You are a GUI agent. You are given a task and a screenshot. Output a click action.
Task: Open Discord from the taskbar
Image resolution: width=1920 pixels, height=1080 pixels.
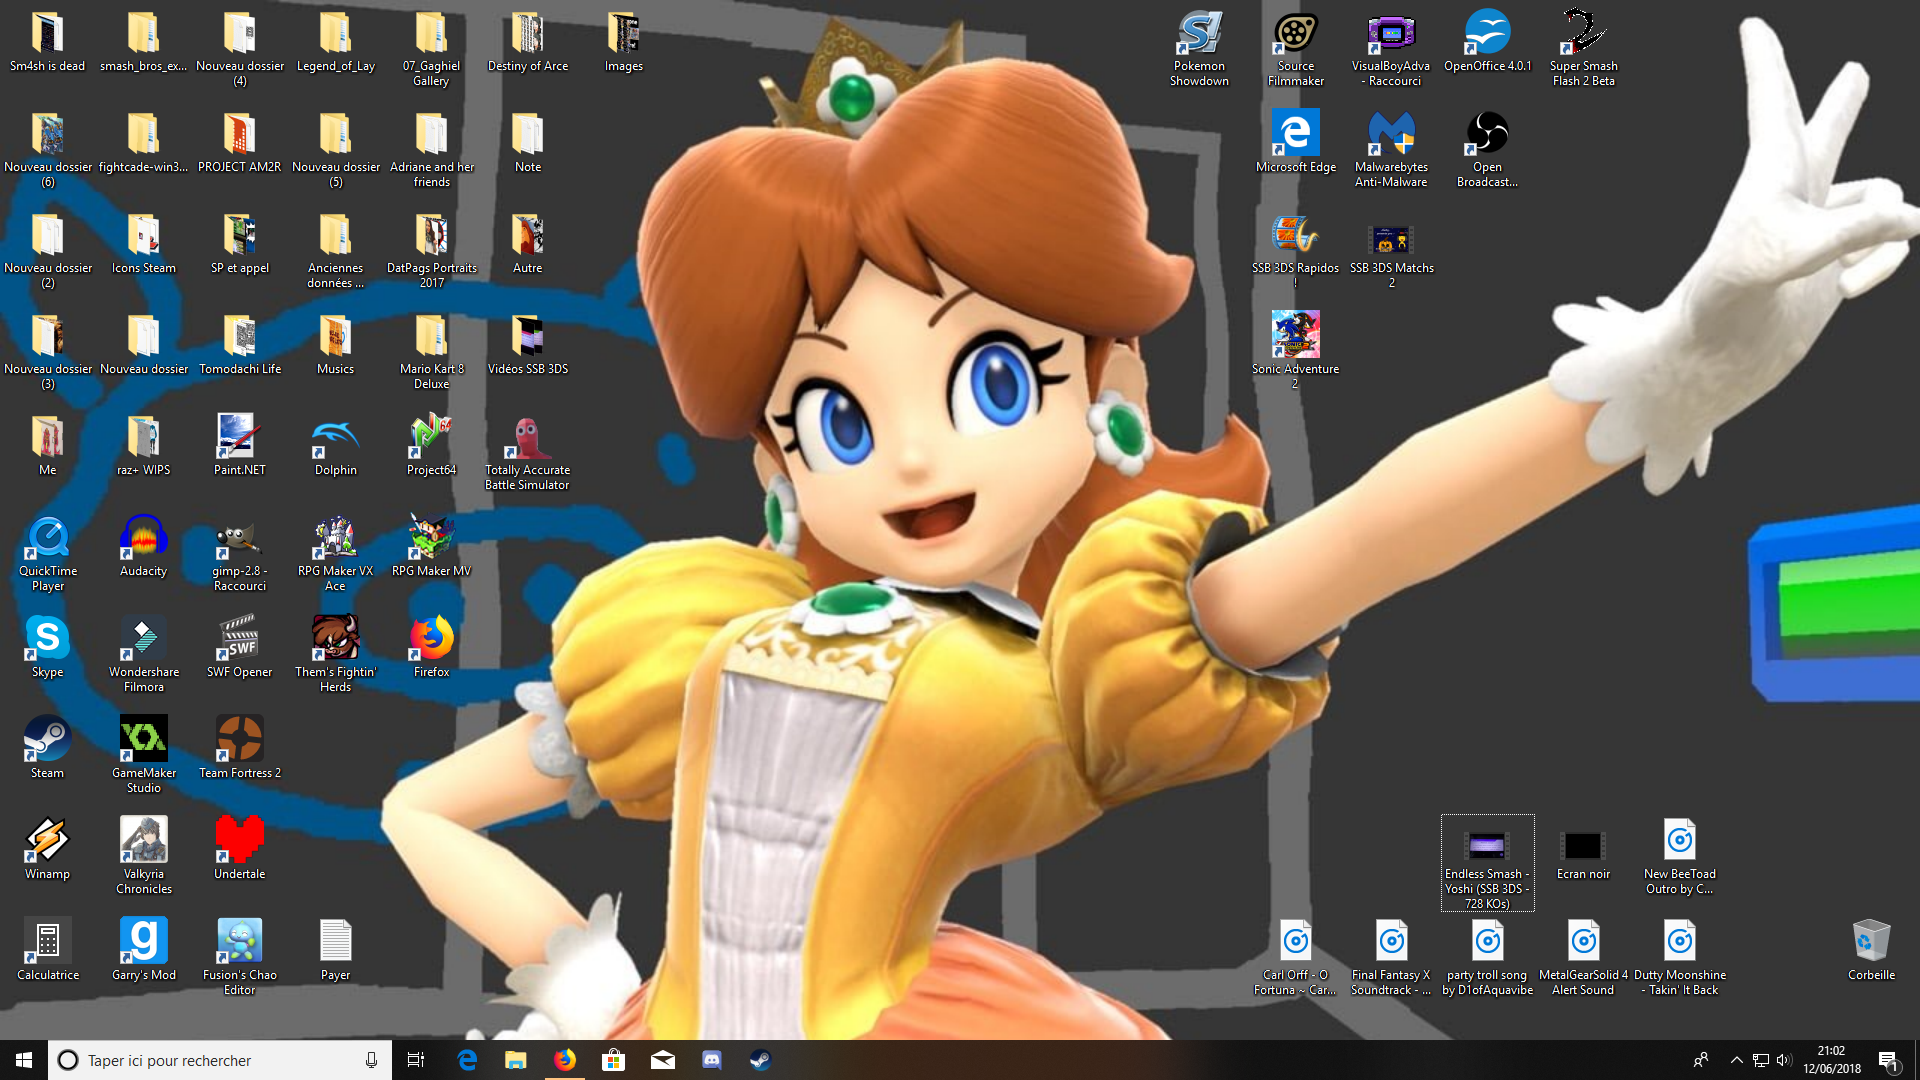point(711,1060)
